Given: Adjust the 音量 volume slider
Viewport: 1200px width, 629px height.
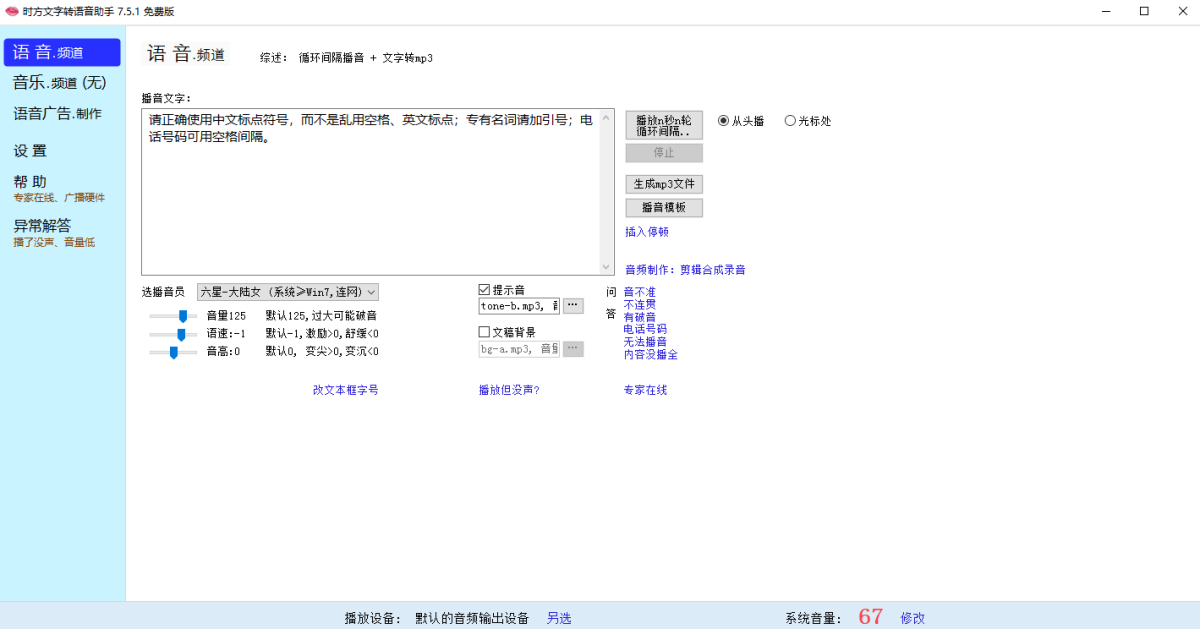Looking at the screenshot, I should pyautogui.click(x=182, y=315).
